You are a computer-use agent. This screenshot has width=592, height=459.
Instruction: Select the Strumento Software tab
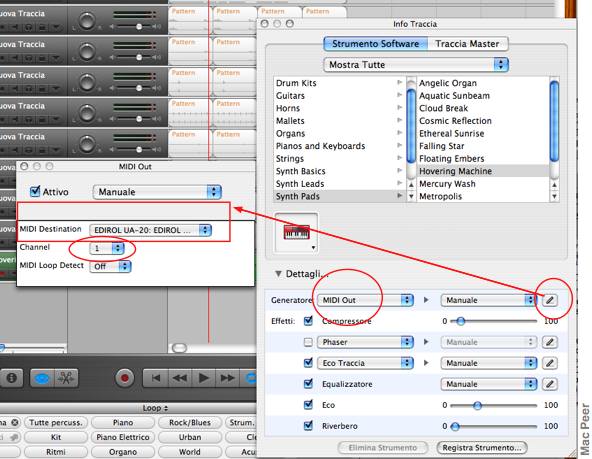coord(375,44)
